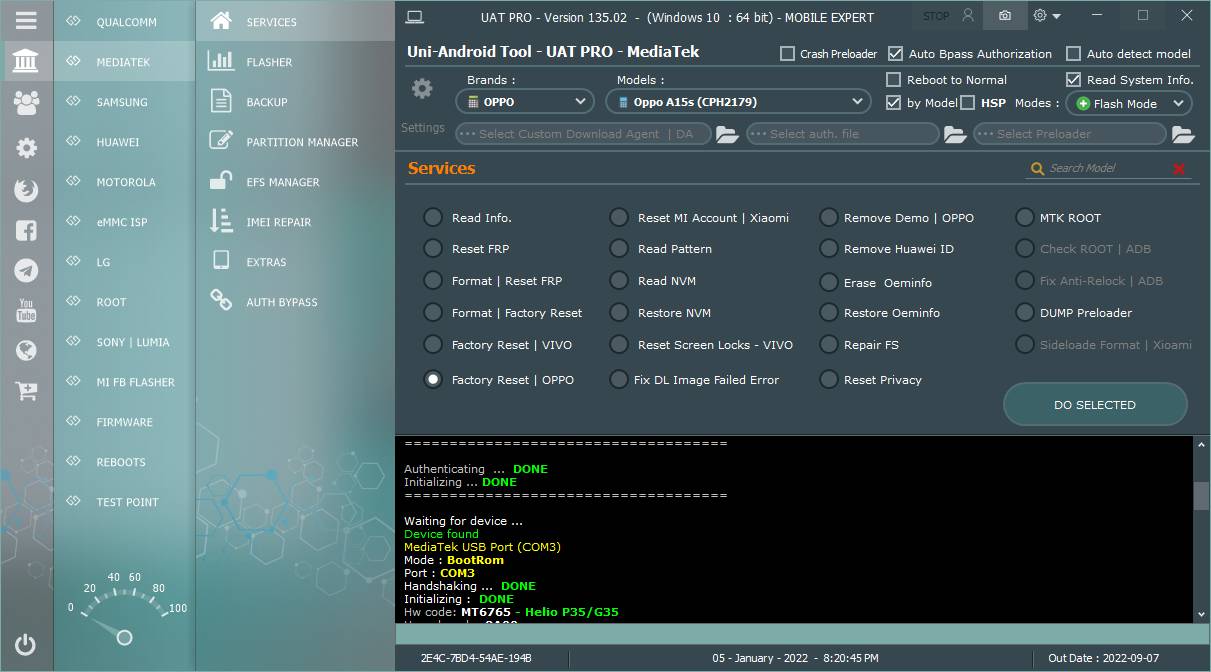Image resolution: width=1211 pixels, height=672 pixels.
Task: Open the users group icon
Action: [26, 102]
